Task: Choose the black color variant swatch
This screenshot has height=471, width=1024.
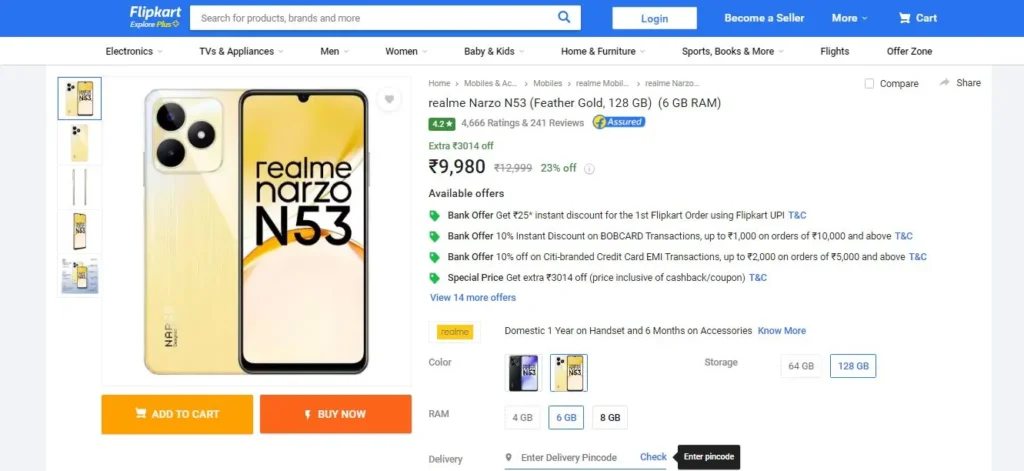Action: (x=523, y=373)
